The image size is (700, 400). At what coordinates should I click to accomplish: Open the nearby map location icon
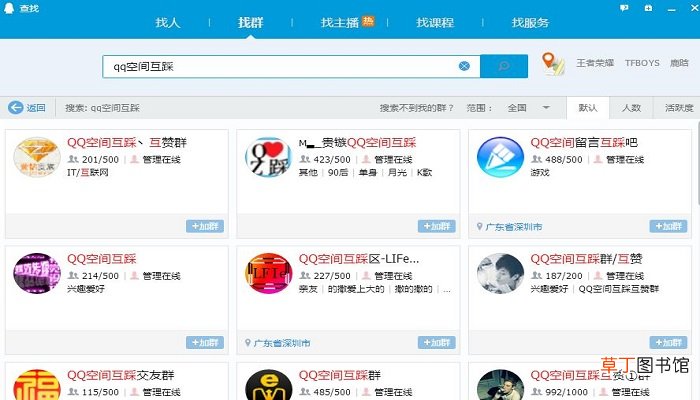point(553,64)
